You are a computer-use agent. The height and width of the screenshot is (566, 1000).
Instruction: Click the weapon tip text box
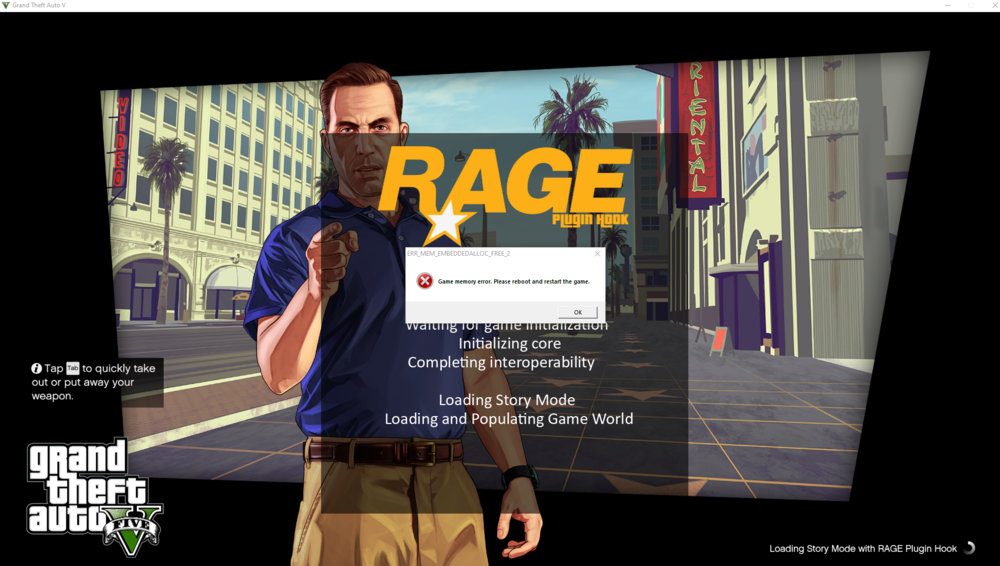(94, 382)
